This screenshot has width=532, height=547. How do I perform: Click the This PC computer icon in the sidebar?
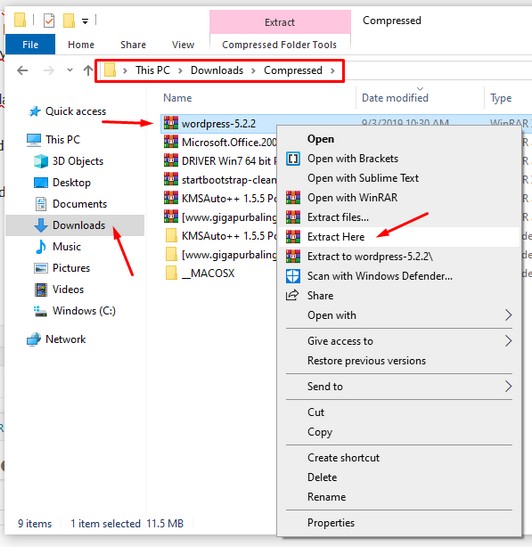(34, 140)
